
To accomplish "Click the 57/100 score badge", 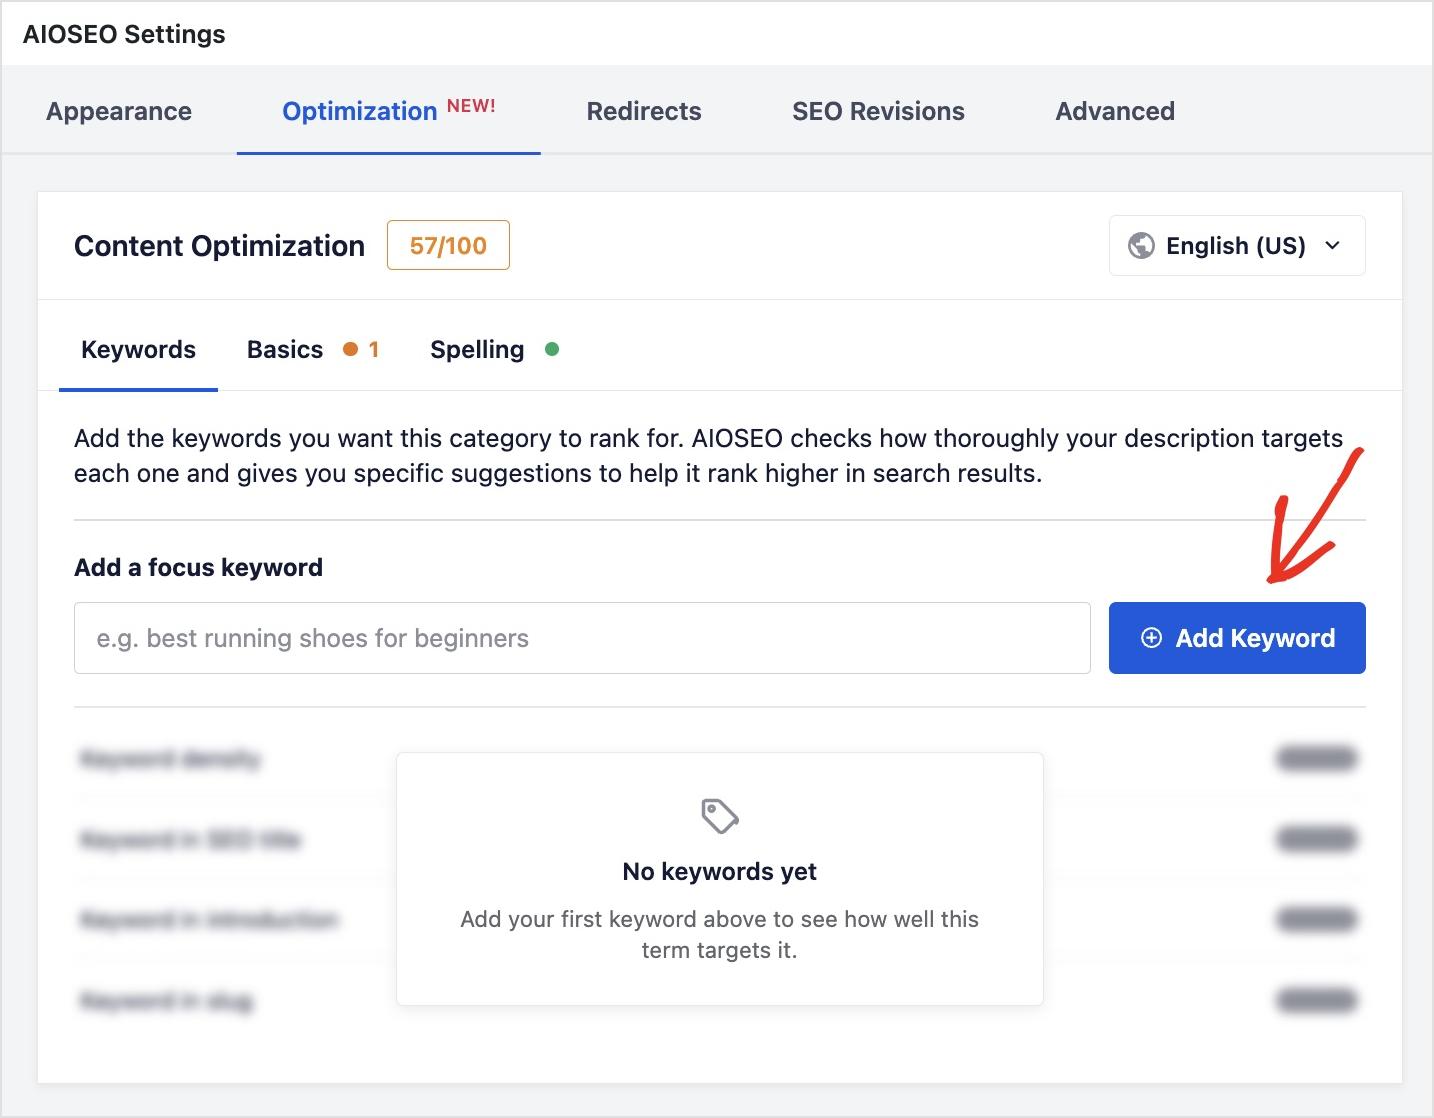I will [x=448, y=246].
